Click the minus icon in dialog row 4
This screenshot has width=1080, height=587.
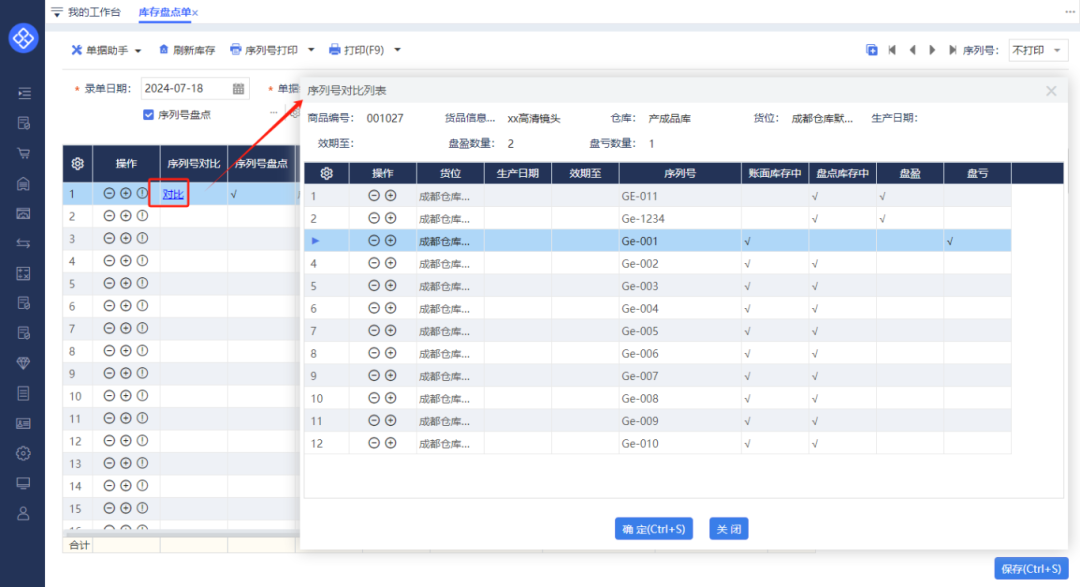tap(374, 263)
